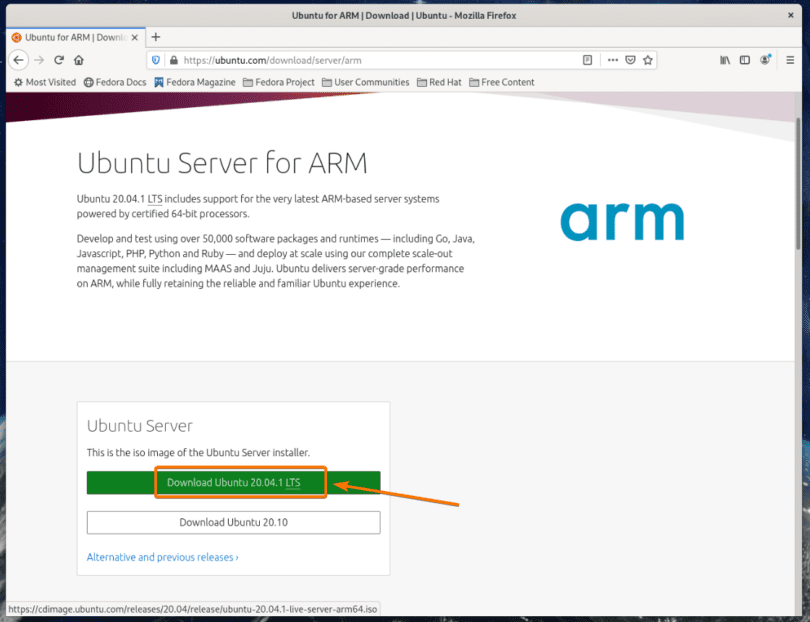Viewport: 810px width, 622px height.
Task: Open a new browser tab
Action: coord(154,36)
